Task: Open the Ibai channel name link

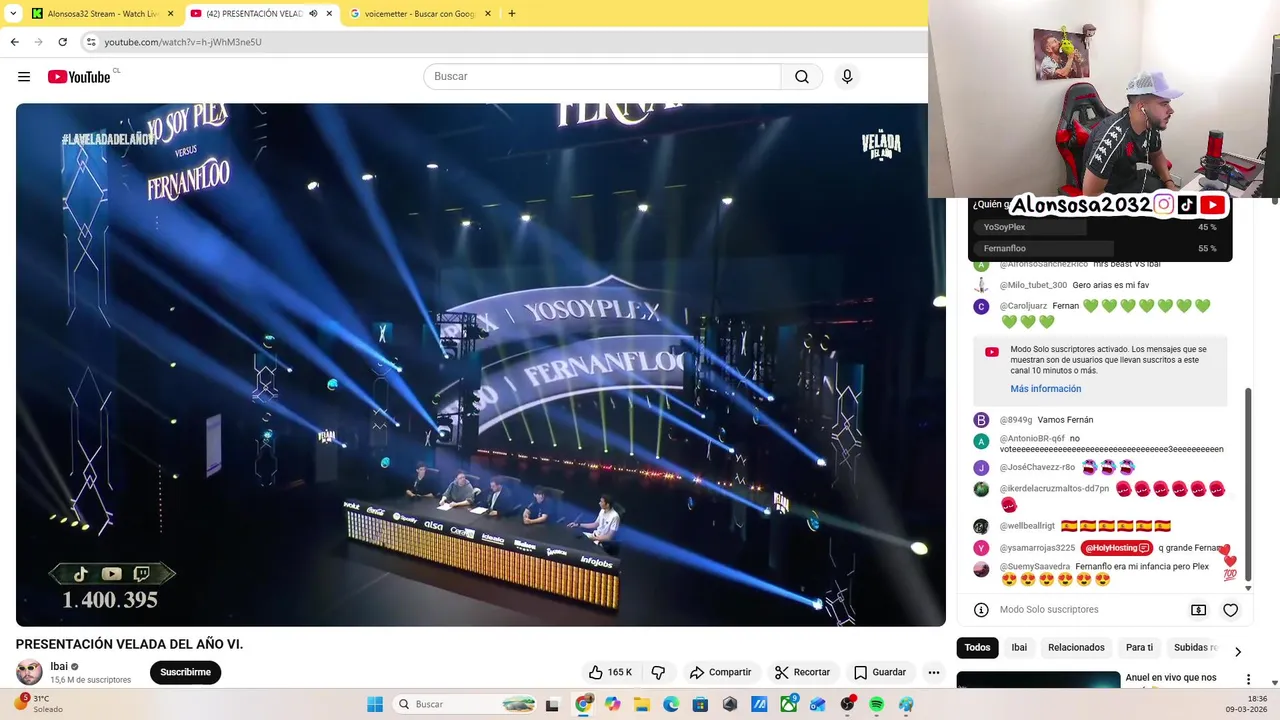Action: coord(59,666)
